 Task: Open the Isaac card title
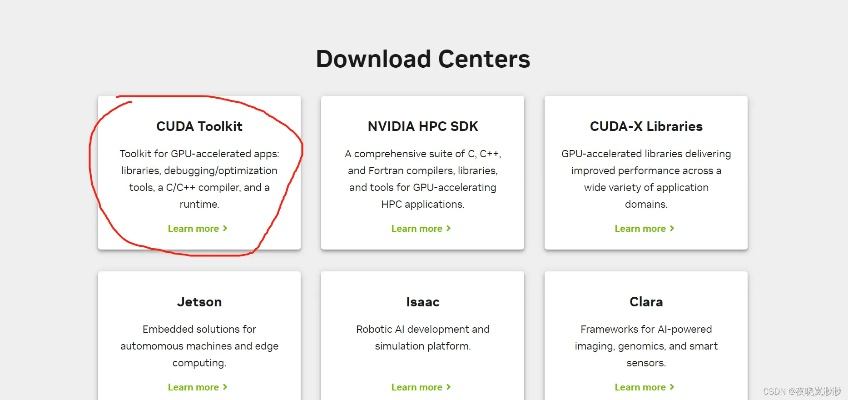point(422,302)
